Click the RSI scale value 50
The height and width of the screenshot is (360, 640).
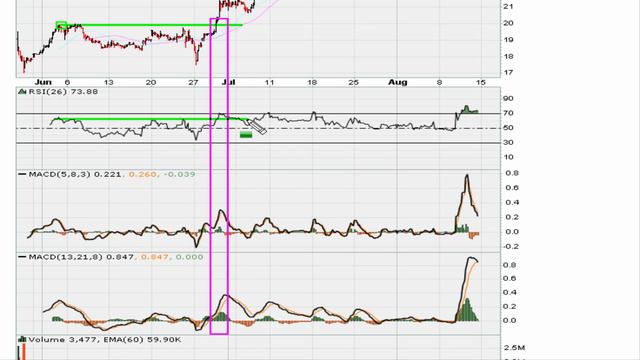pos(509,128)
